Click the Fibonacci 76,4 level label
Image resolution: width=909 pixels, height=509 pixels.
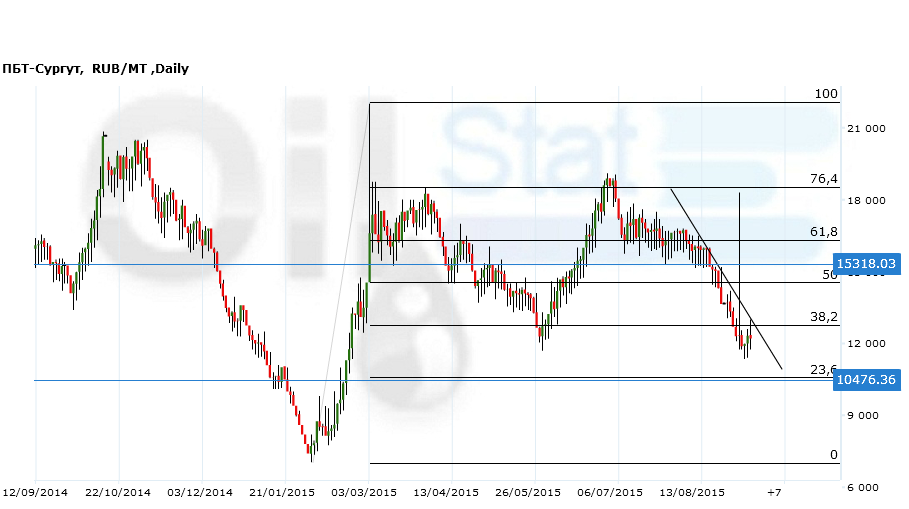pos(823,180)
